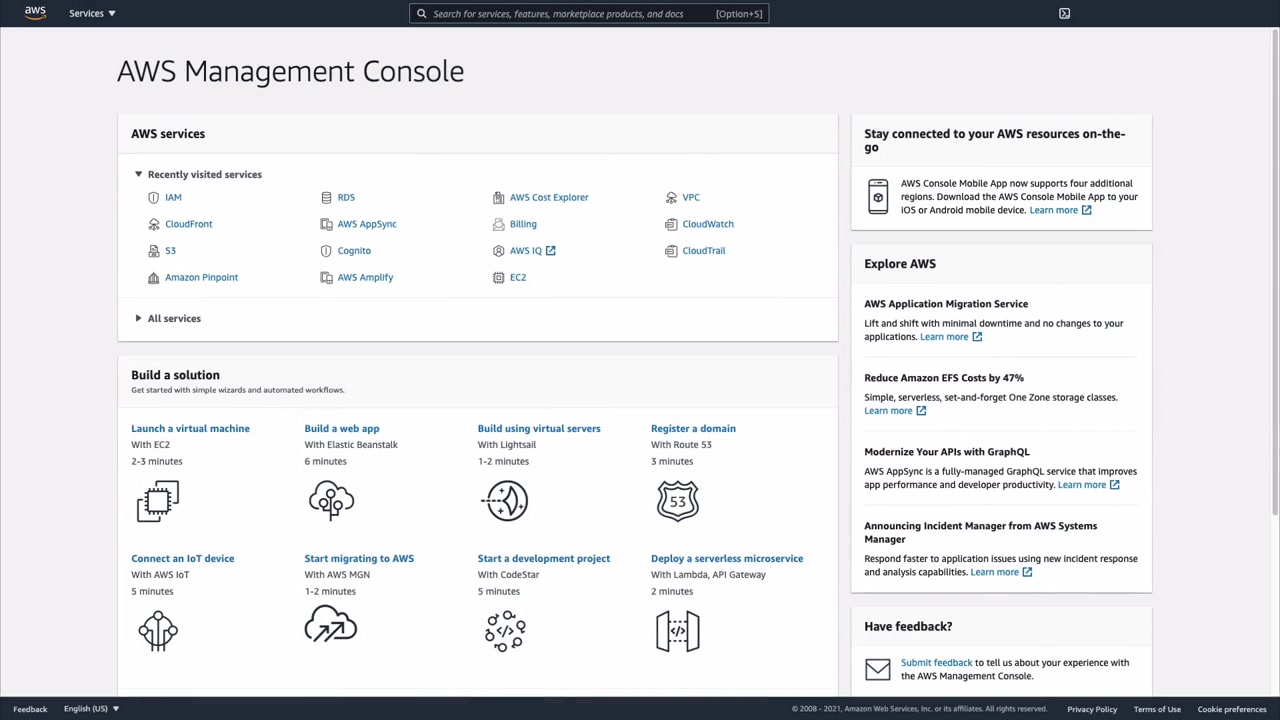Open Cookie preferences in the footer

1232,709
